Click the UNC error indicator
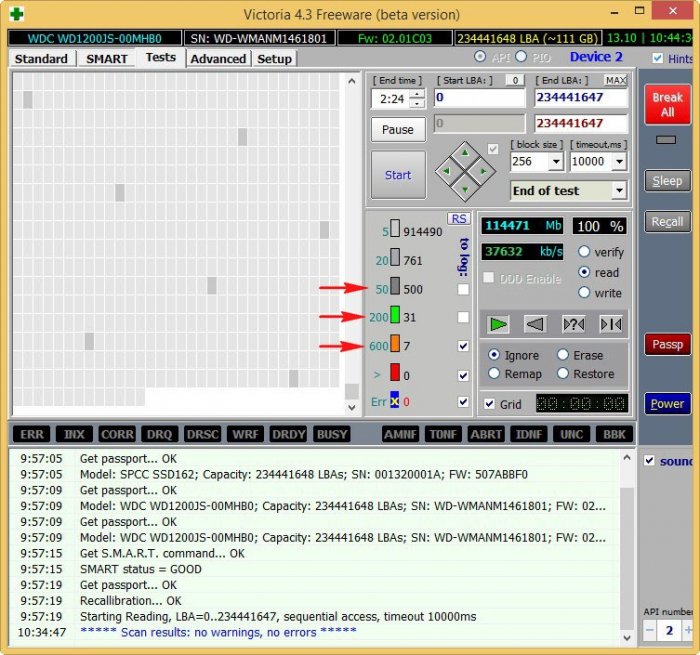The image size is (700, 655). coord(571,434)
